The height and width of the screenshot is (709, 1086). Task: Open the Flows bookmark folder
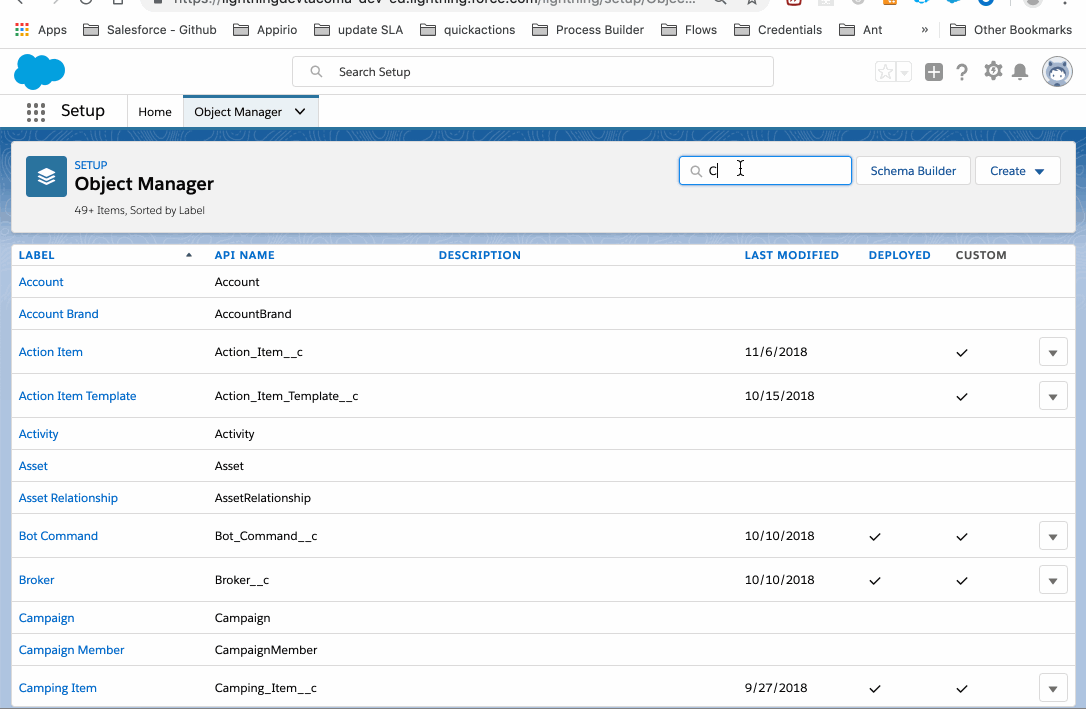coord(689,30)
